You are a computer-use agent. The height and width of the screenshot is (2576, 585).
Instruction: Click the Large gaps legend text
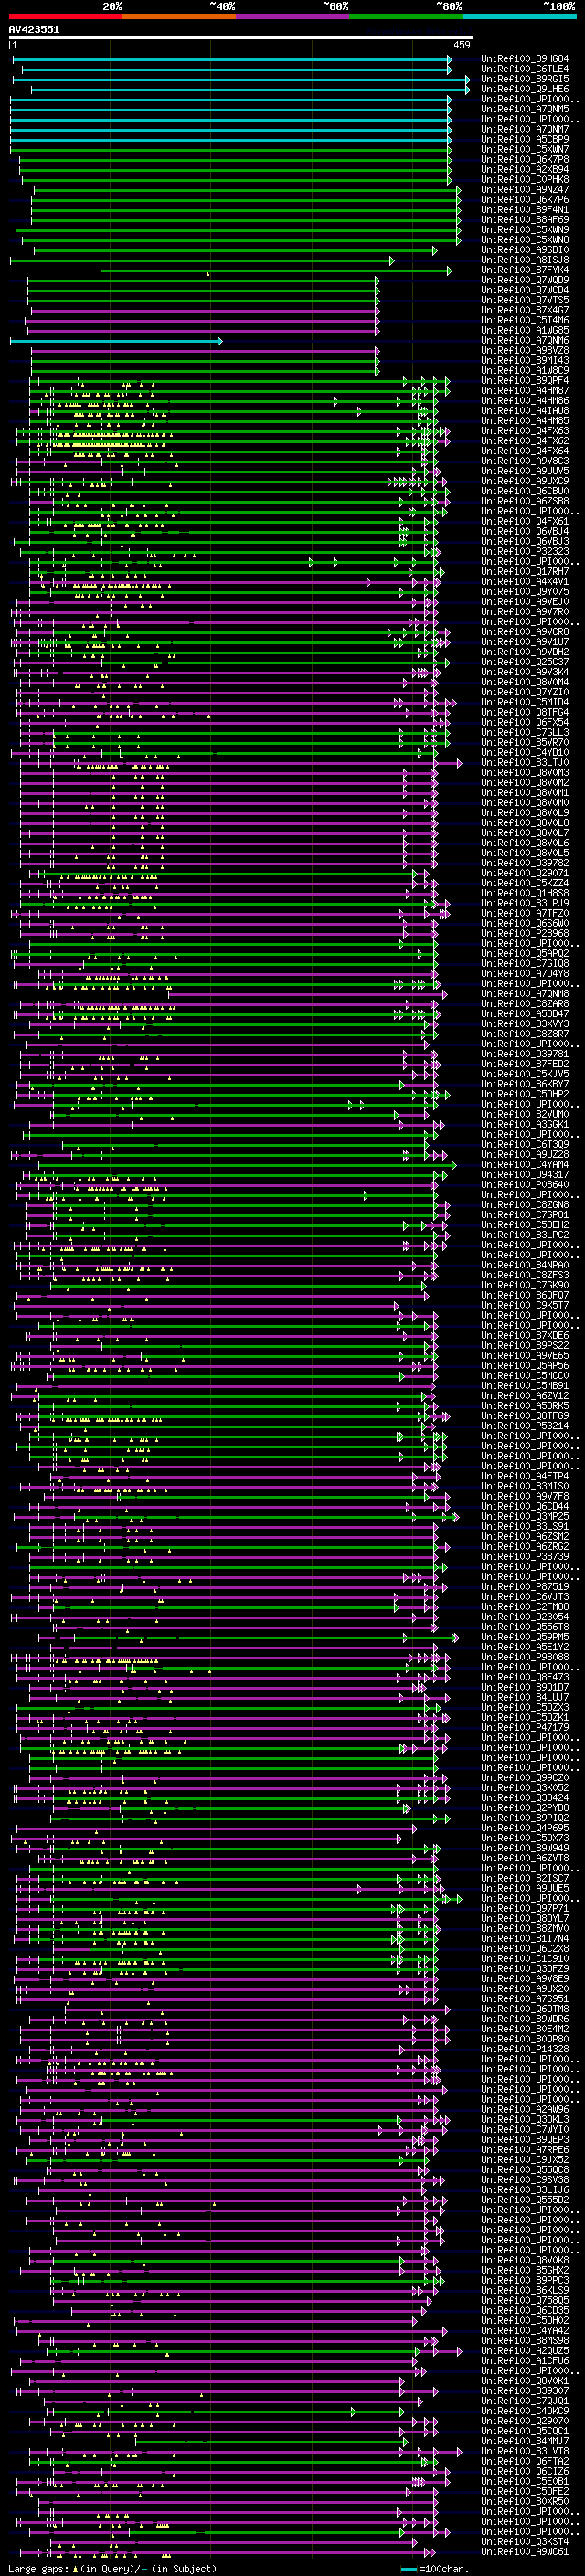pyautogui.click(x=112, y=2568)
